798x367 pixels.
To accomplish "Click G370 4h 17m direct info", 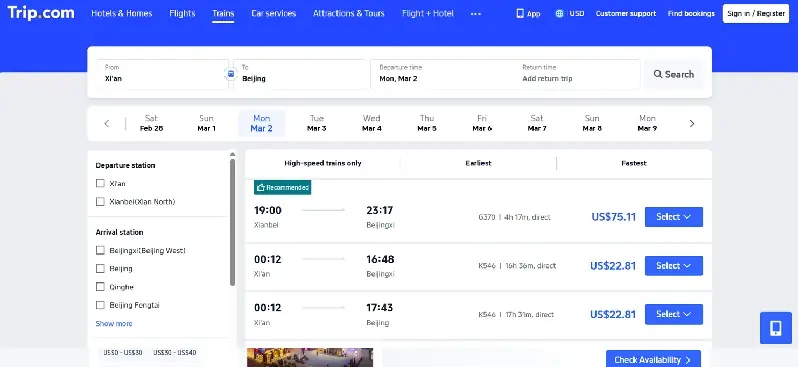I will pyautogui.click(x=514, y=217).
